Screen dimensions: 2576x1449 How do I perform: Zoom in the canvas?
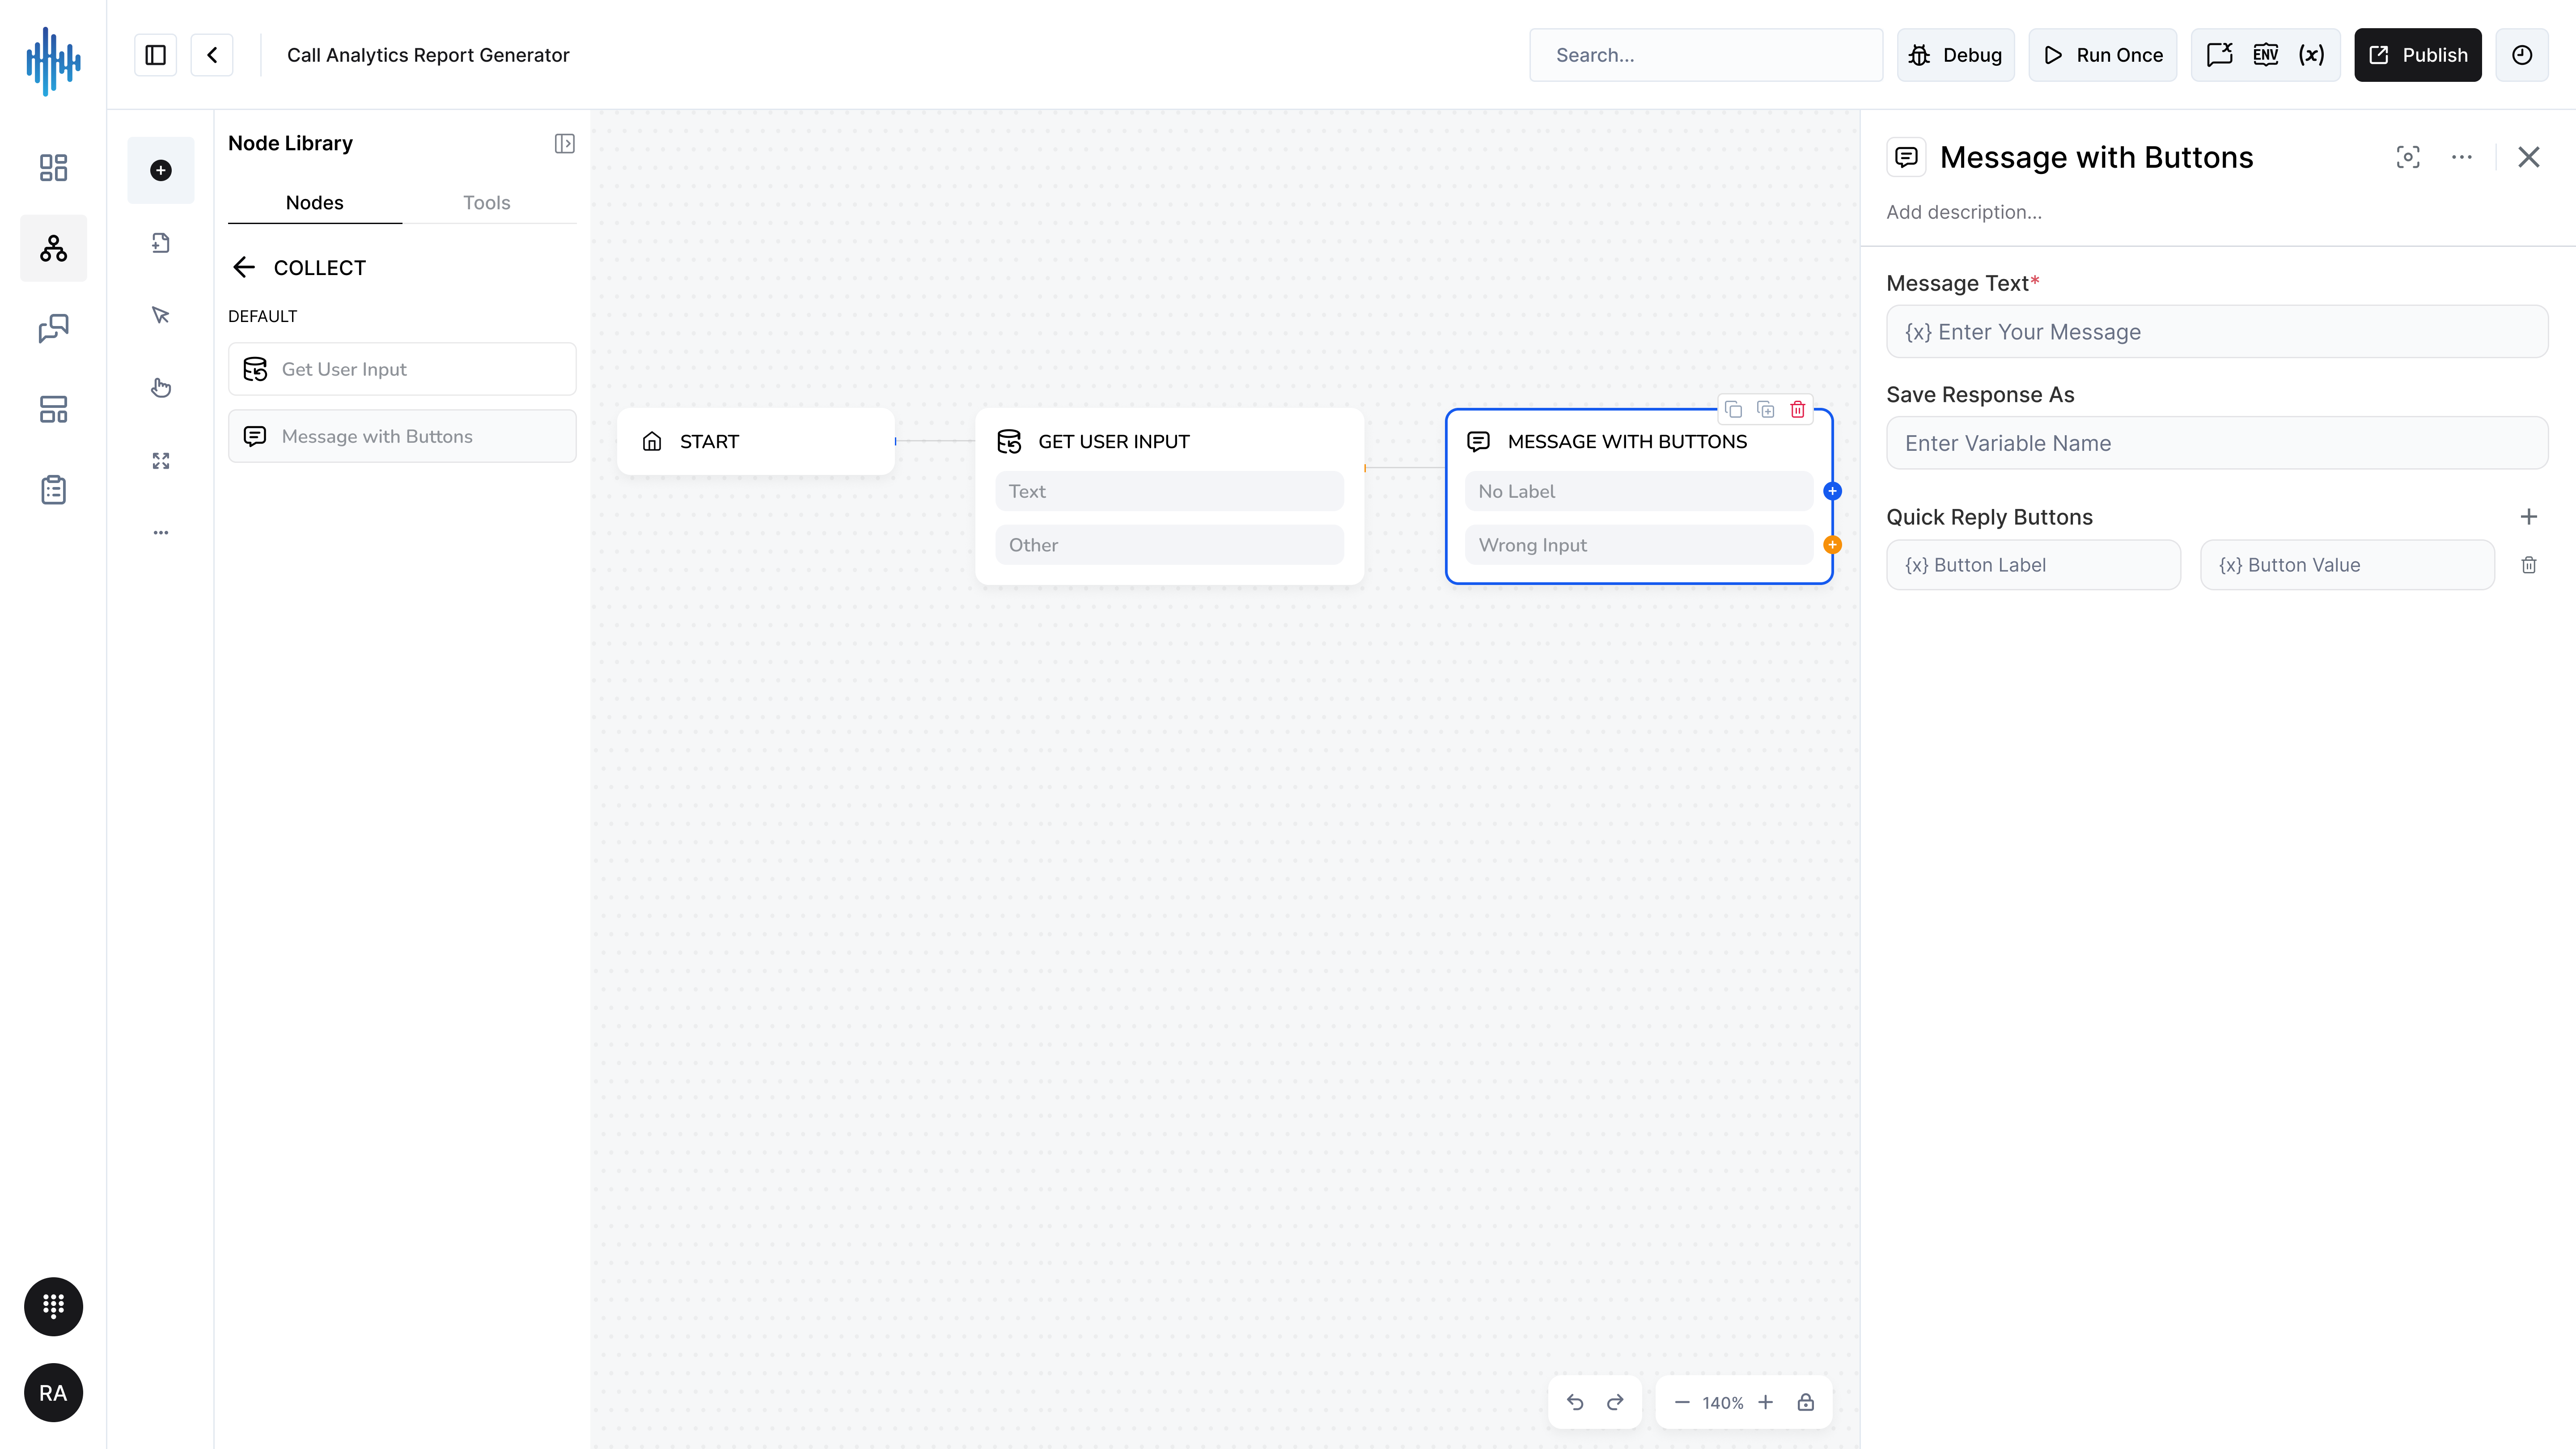point(1765,1402)
